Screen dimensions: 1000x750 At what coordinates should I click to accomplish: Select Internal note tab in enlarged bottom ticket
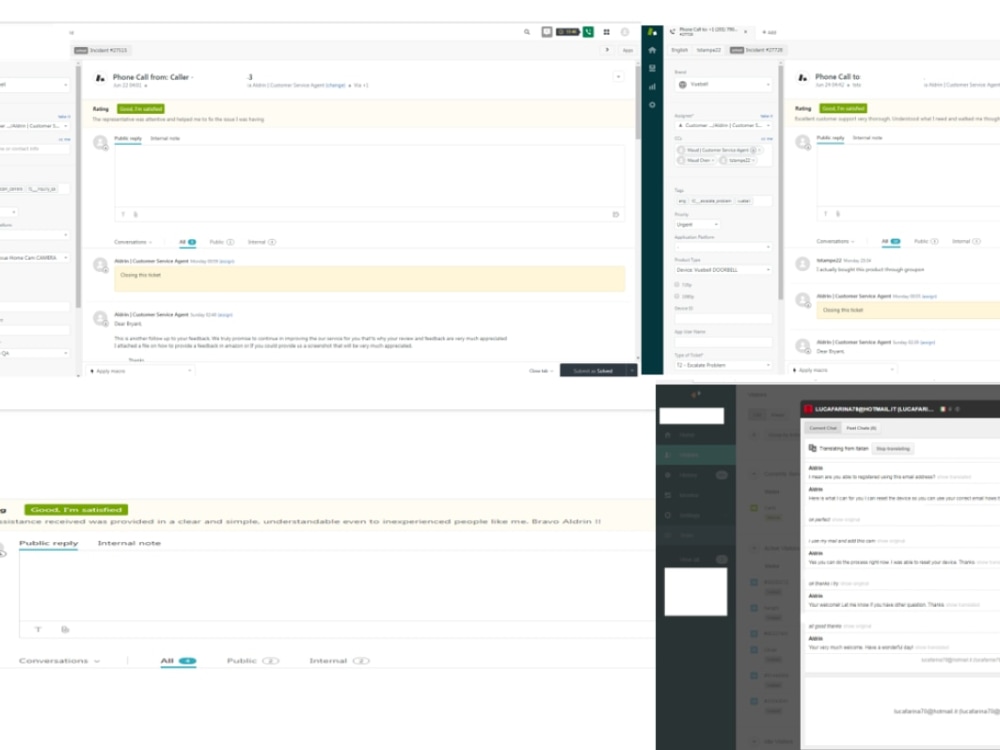coord(129,543)
